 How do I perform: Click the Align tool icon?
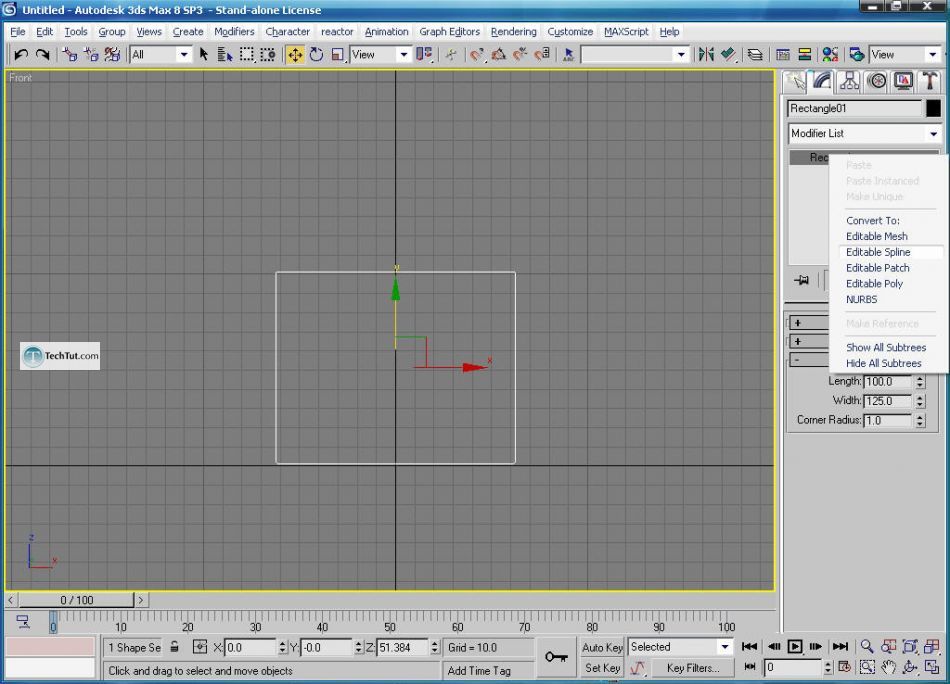tap(728, 55)
